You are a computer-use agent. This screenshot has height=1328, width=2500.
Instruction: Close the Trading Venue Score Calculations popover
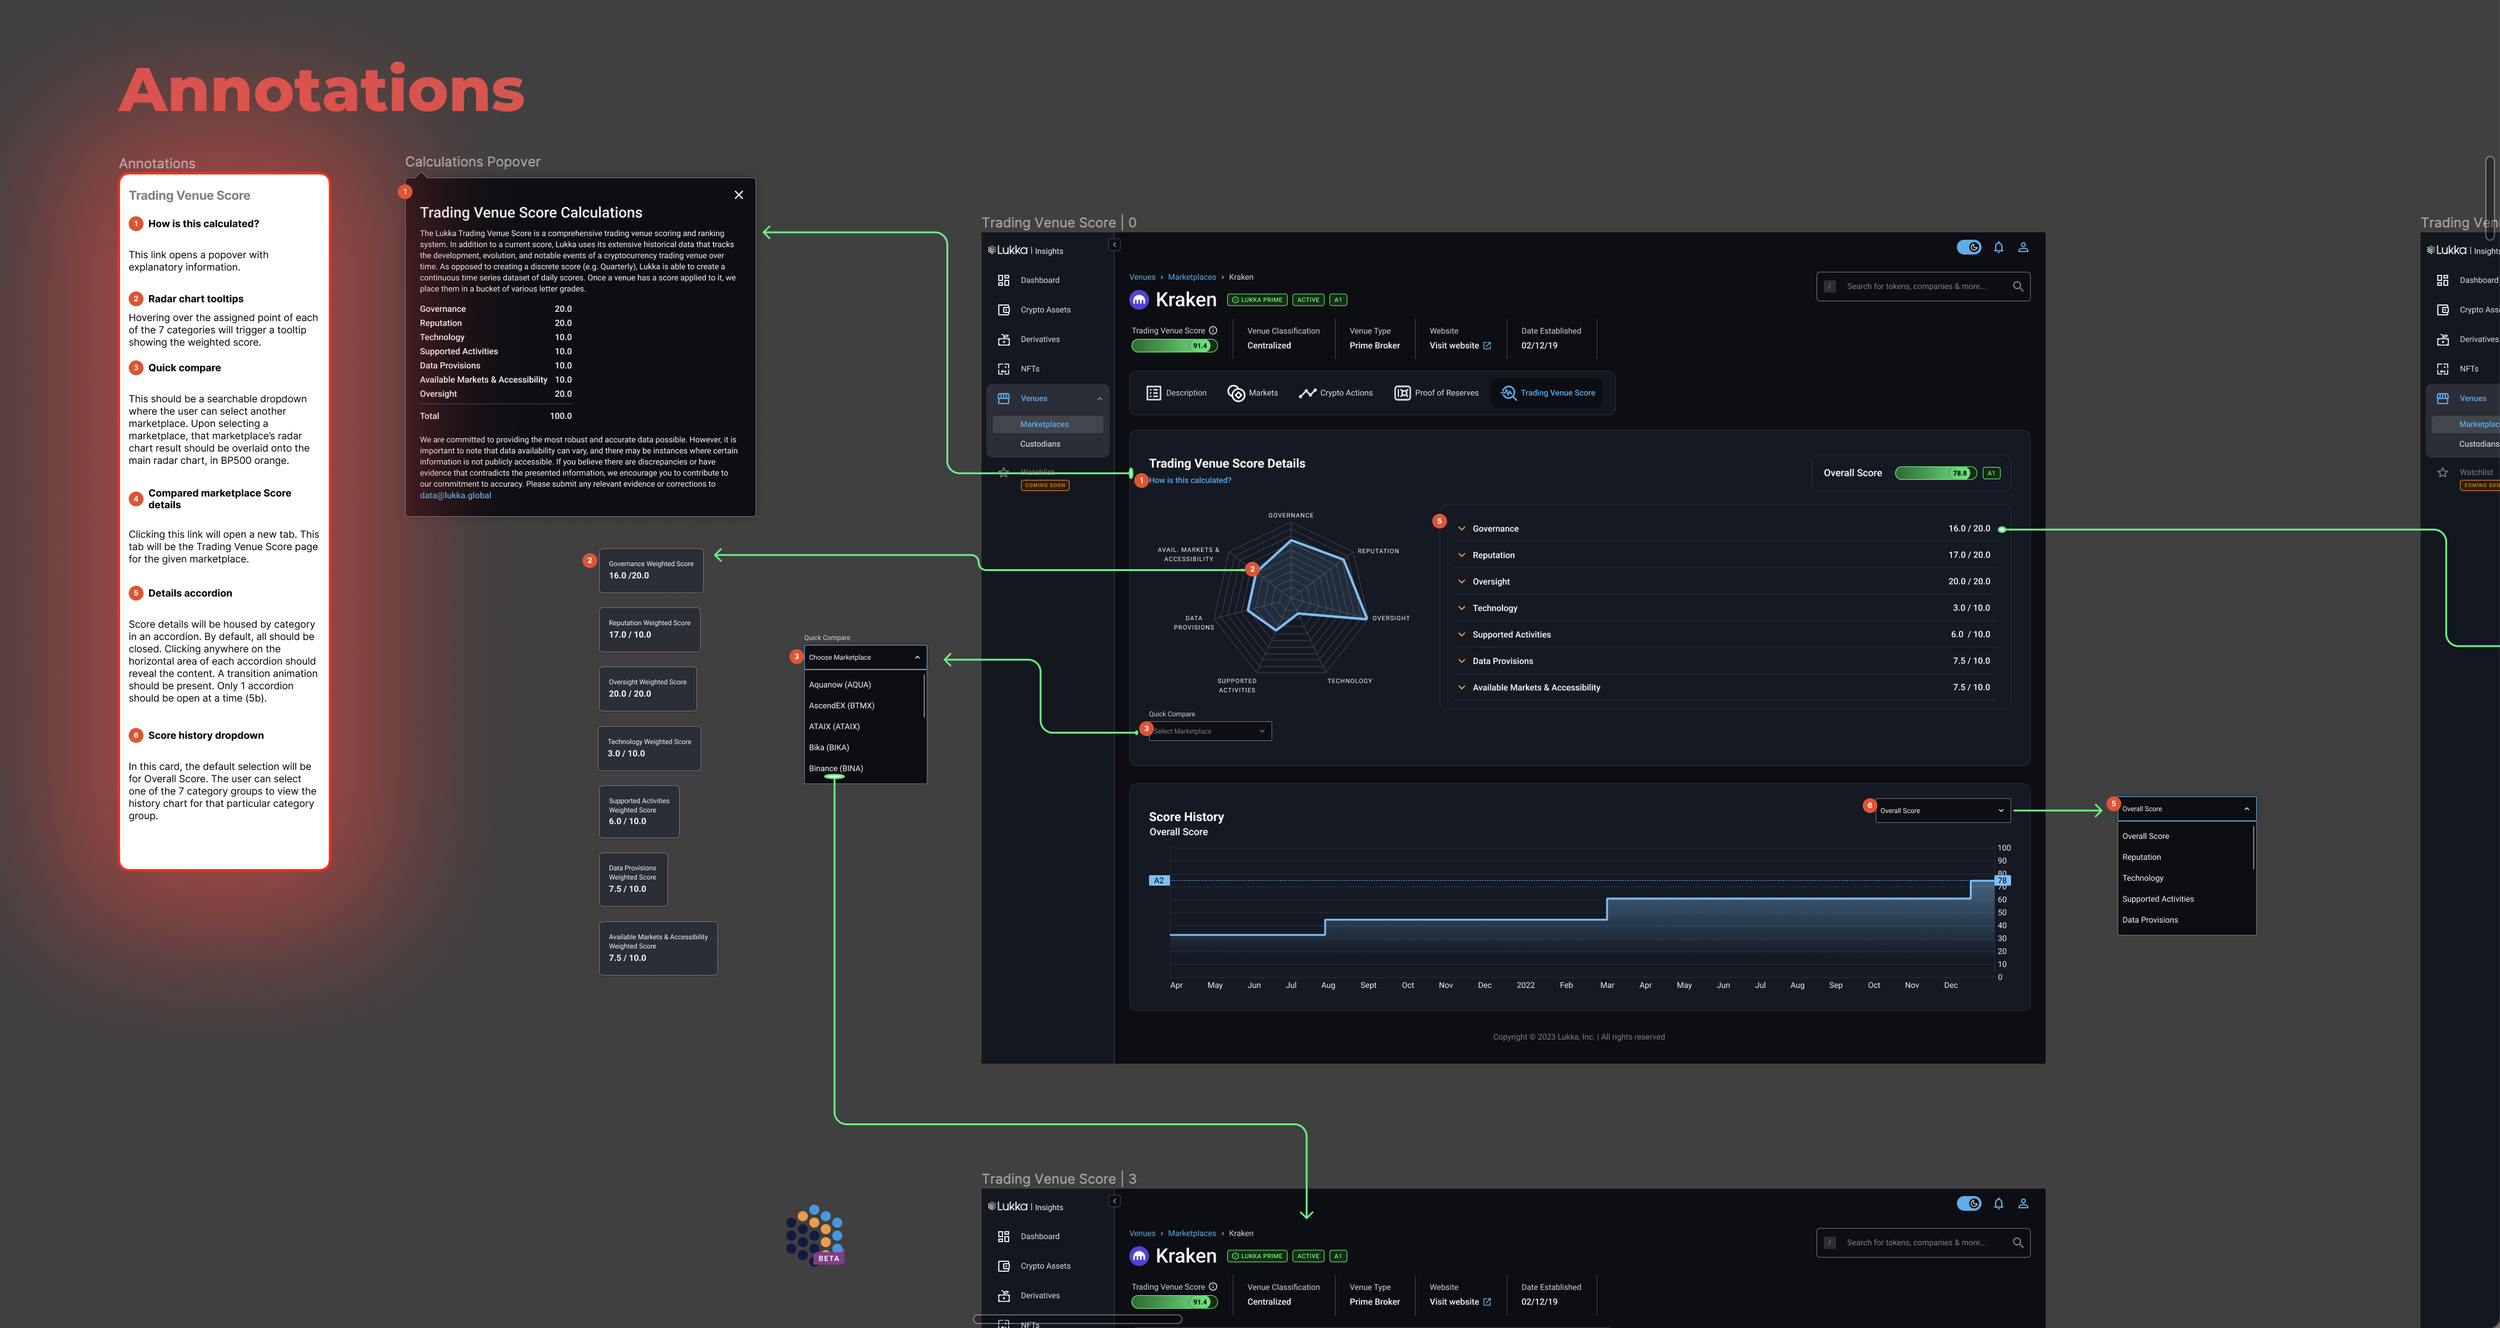coord(738,195)
